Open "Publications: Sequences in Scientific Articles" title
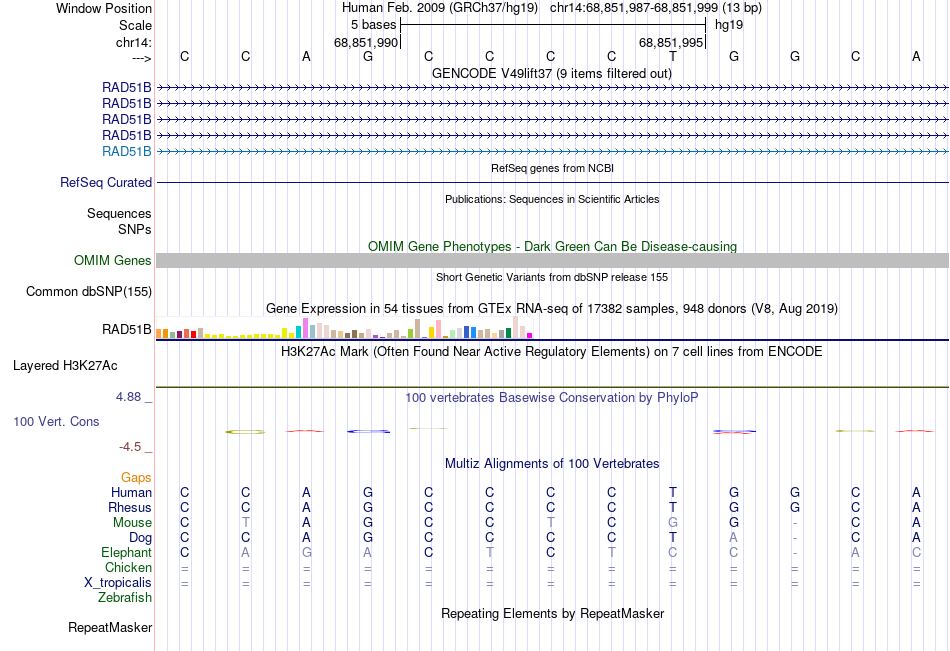The image size is (950, 651). click(x=552, y=199)
